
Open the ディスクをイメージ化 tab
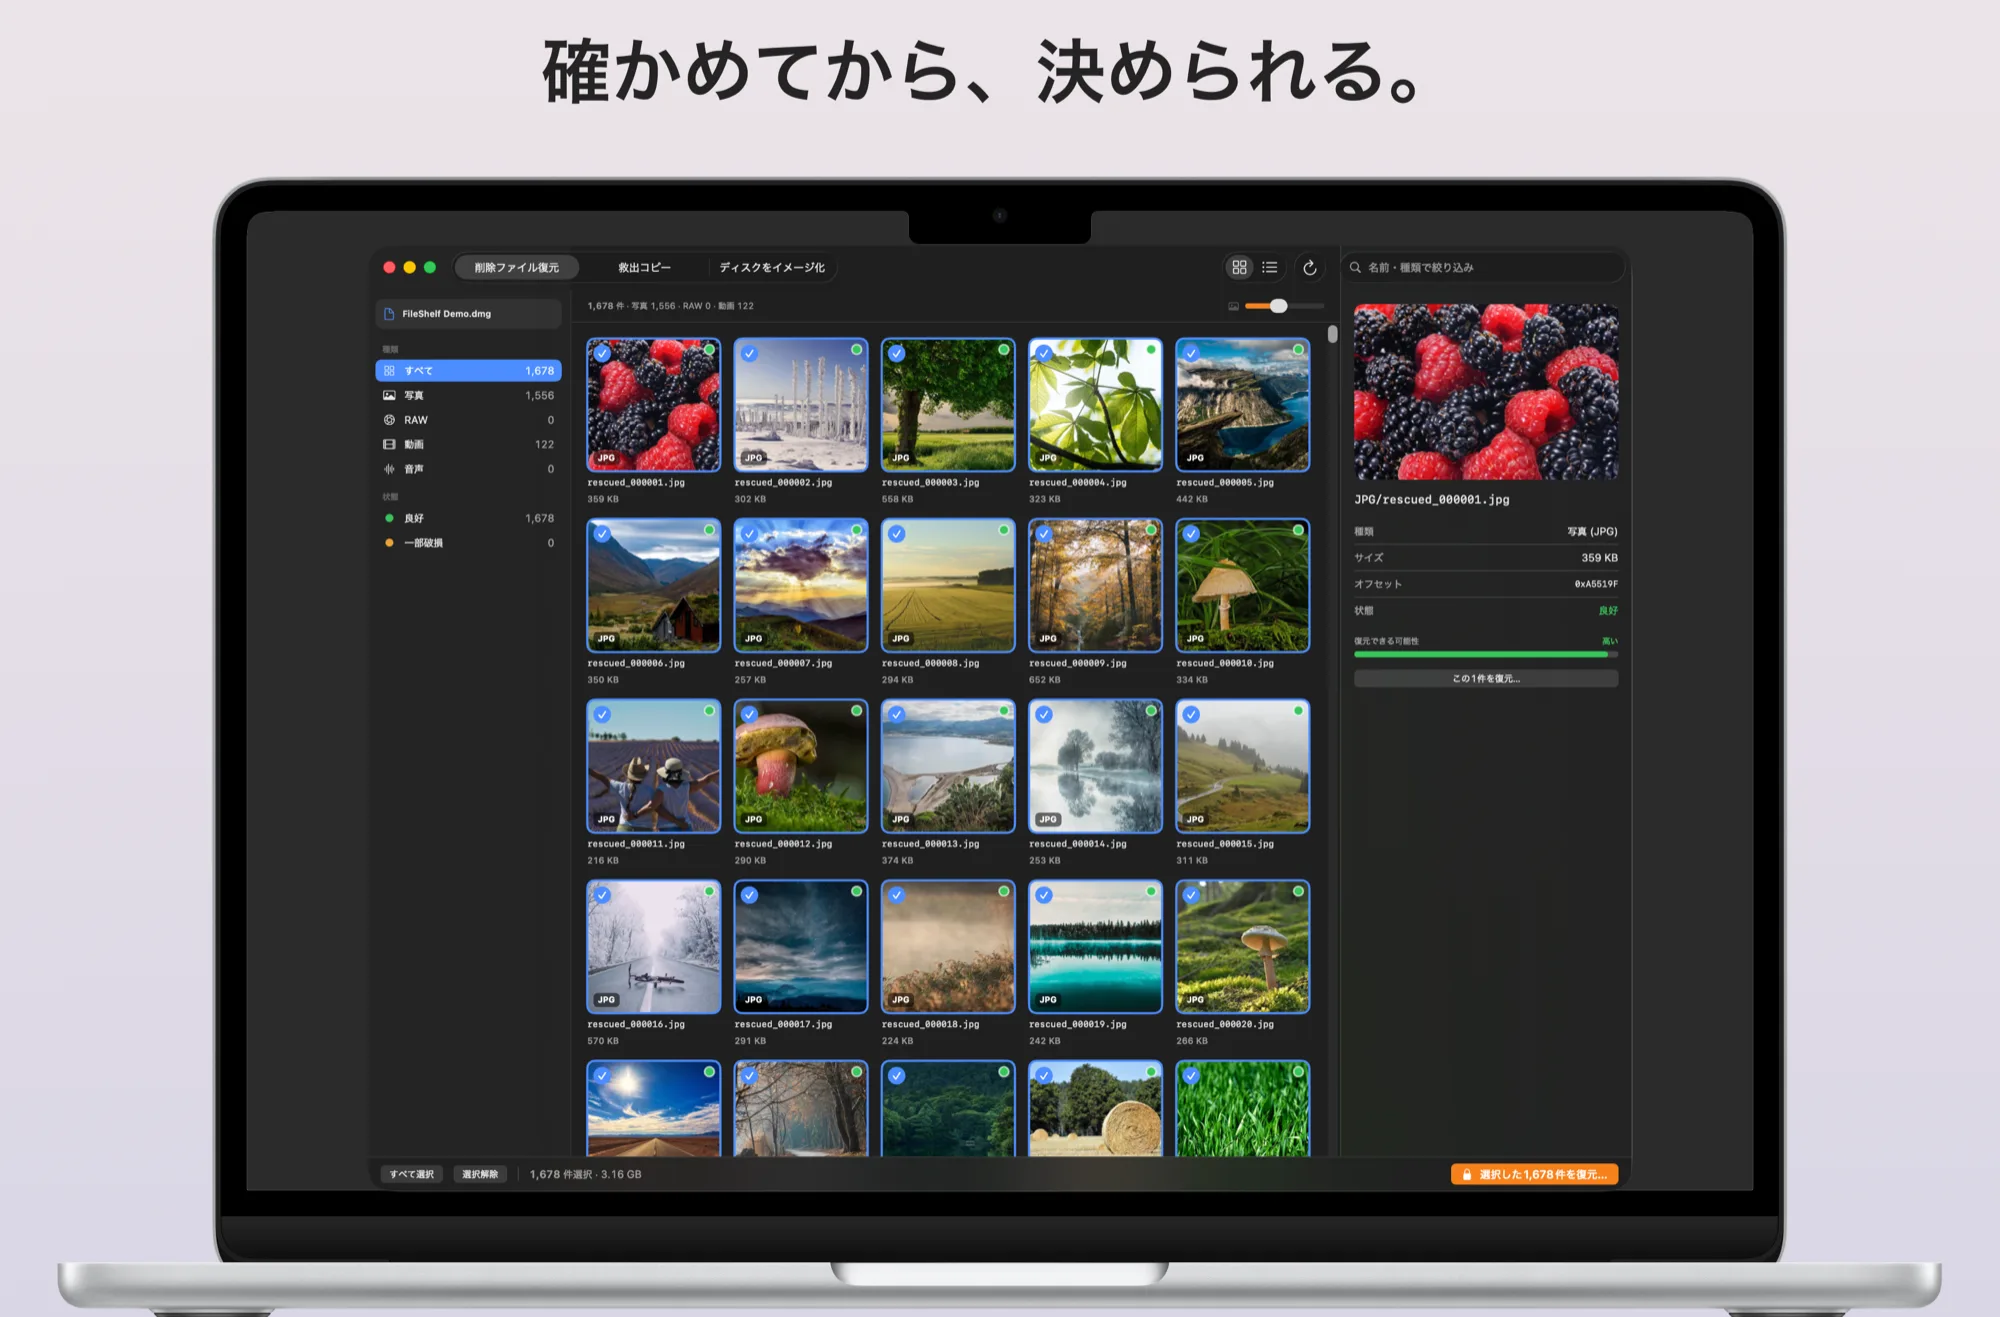click(772, 267)
